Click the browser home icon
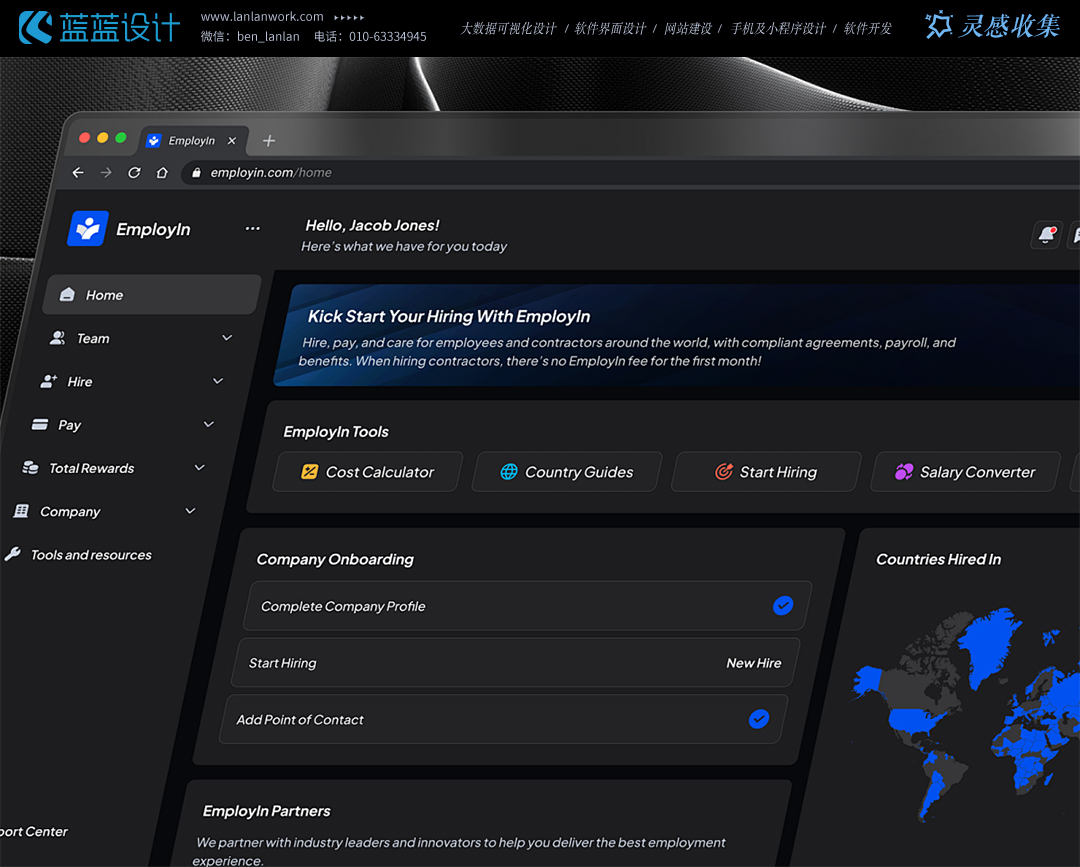Screen dimensions: 1080x867 click(162, 173)
